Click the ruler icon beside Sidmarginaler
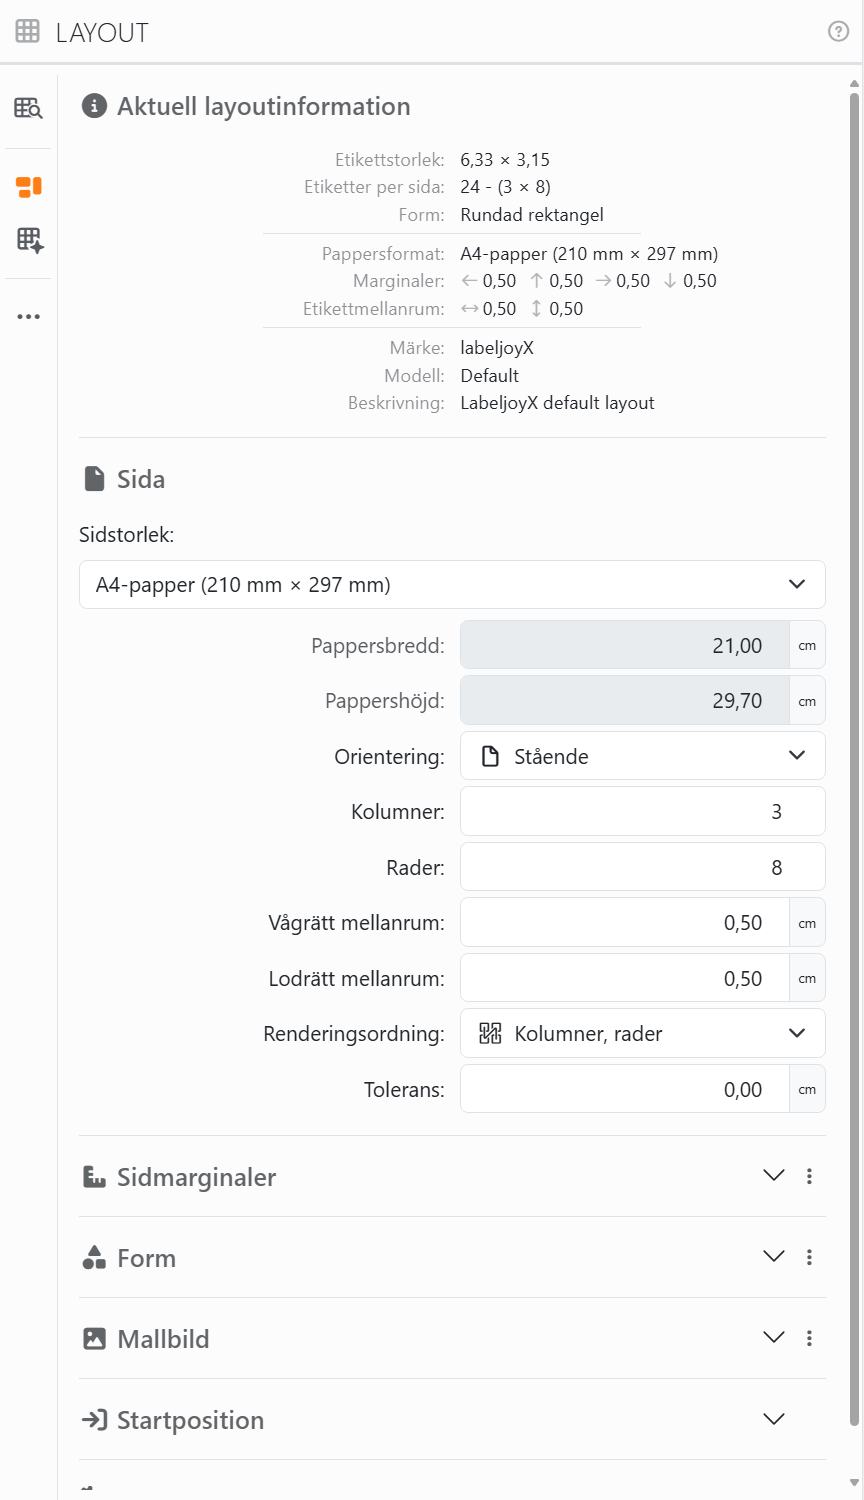The width and height of the screenshot is (864, 1500). click(94, 1177)
